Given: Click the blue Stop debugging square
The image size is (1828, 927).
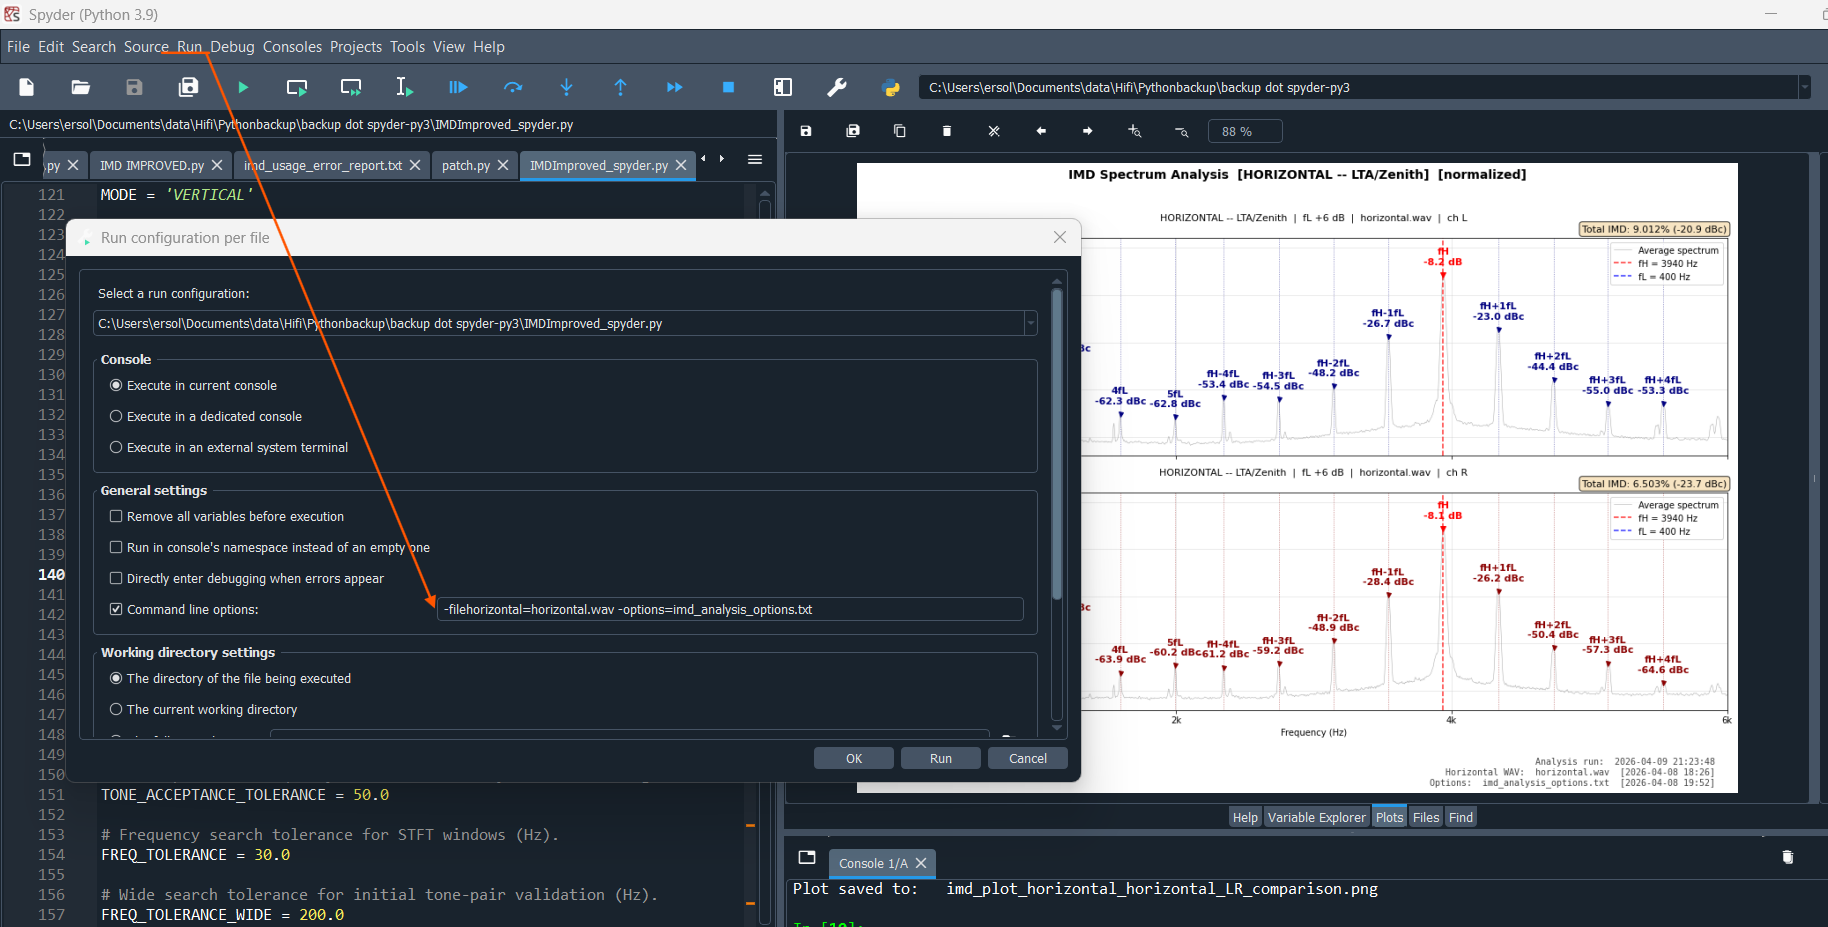Looking at the screenshot, I should click(x=728, y=88).
